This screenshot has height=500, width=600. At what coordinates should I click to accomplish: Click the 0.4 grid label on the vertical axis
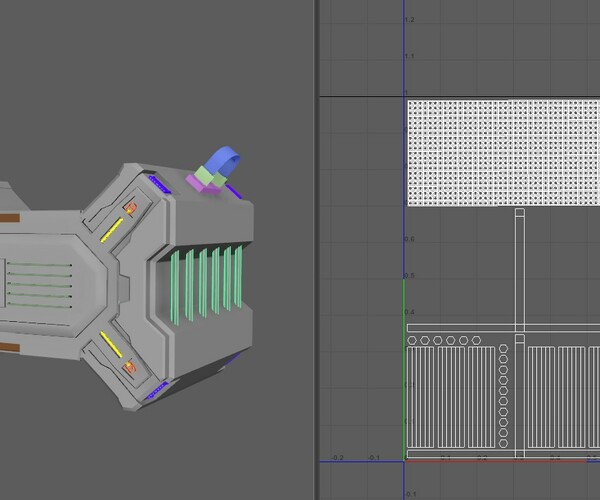click(409, 312)
